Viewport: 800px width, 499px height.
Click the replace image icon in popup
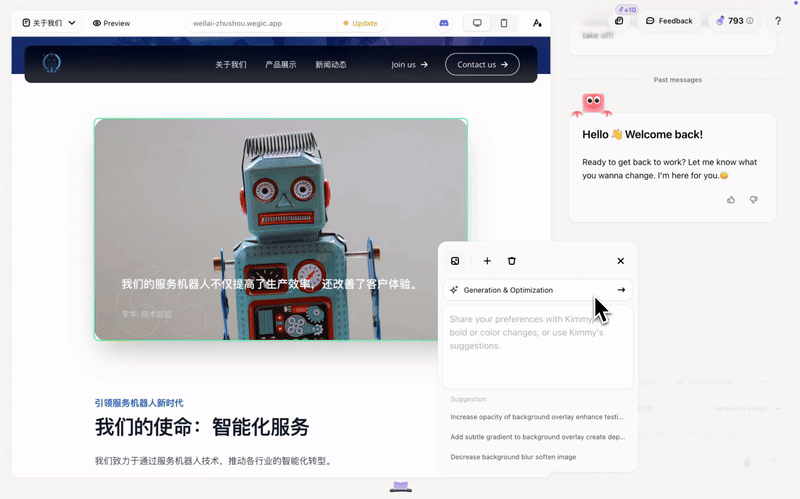pos(455,261)
